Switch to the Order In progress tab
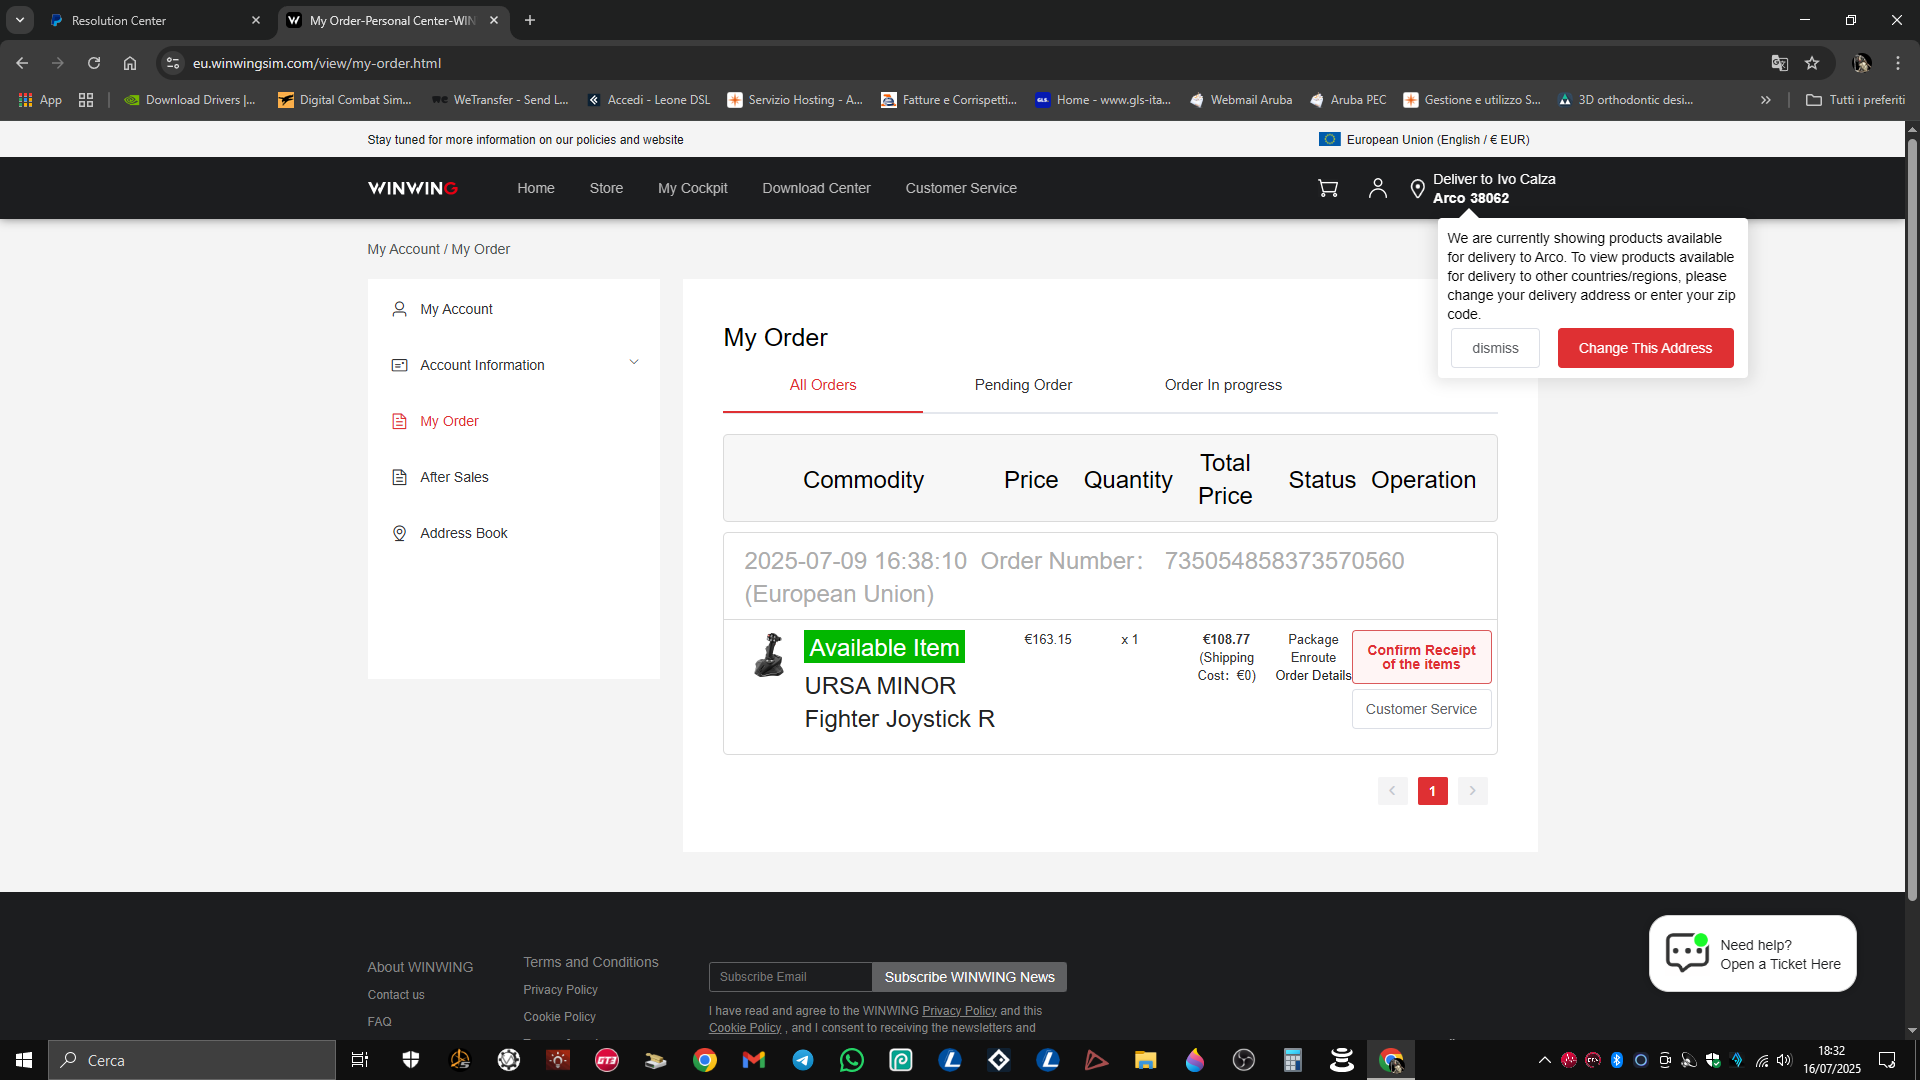This screenshot has height=1080, width=1920. [x=1223, y=385]
